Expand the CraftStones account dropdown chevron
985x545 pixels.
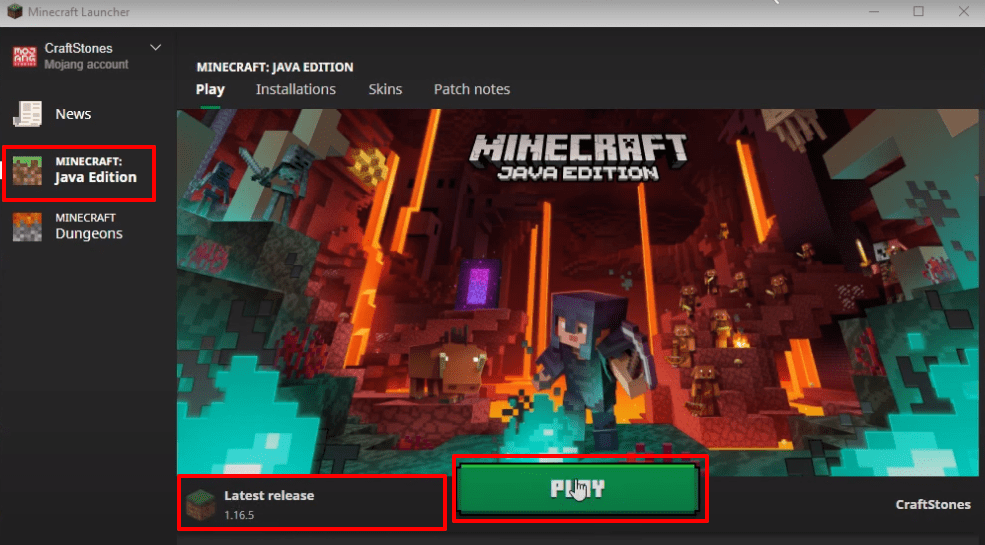point(156,48)
